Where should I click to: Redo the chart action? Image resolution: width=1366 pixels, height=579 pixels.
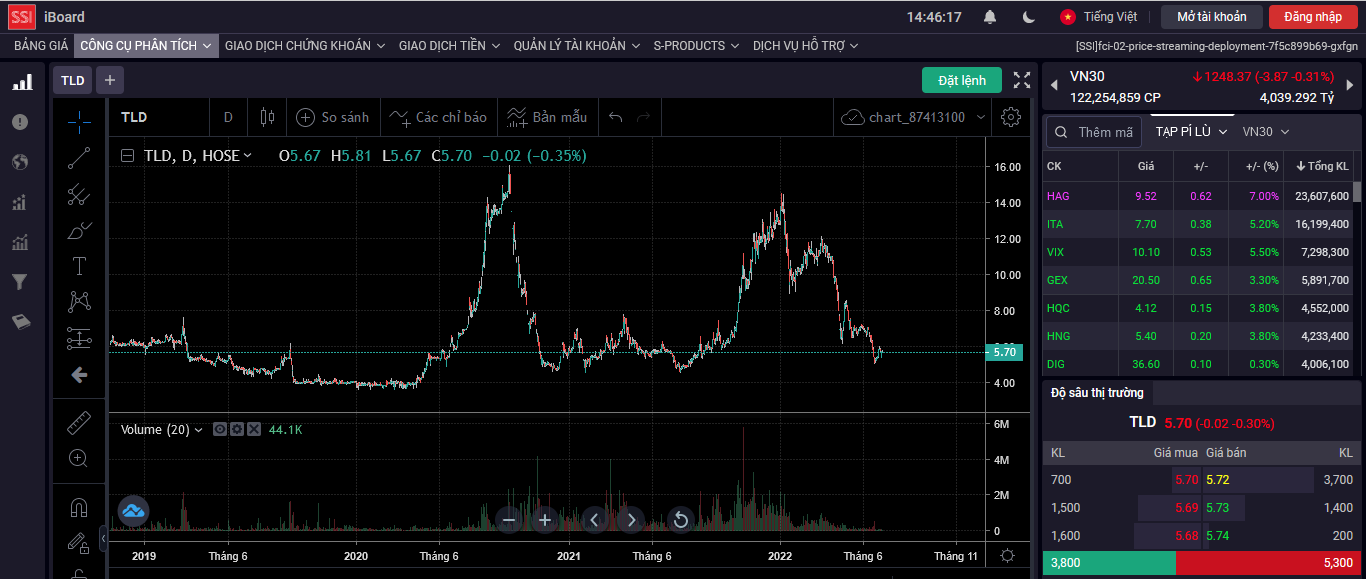tap(644, 117)
